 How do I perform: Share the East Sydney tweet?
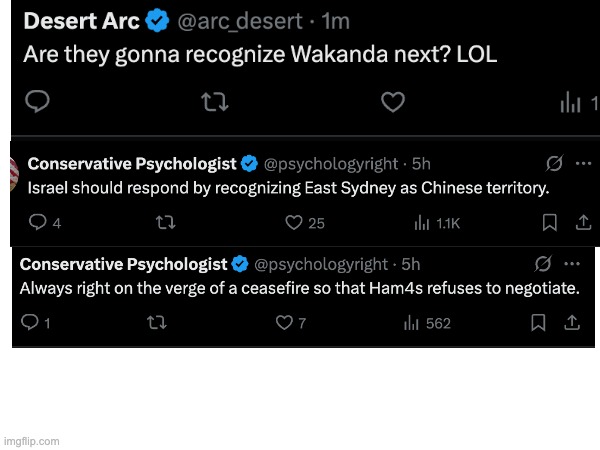pos(583,222)
